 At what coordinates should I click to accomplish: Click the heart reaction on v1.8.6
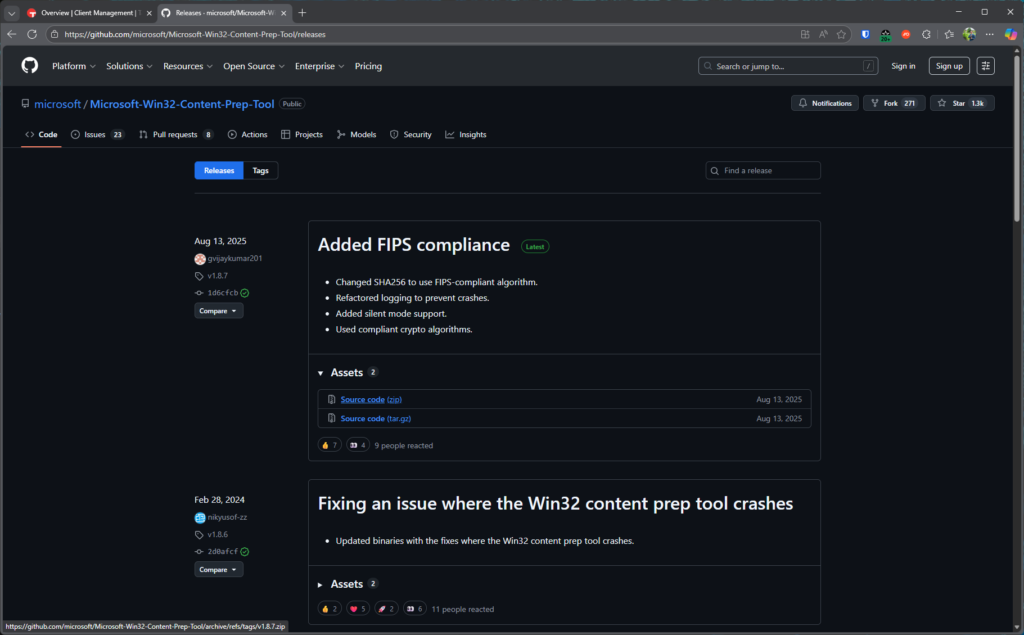click(357, 608)
